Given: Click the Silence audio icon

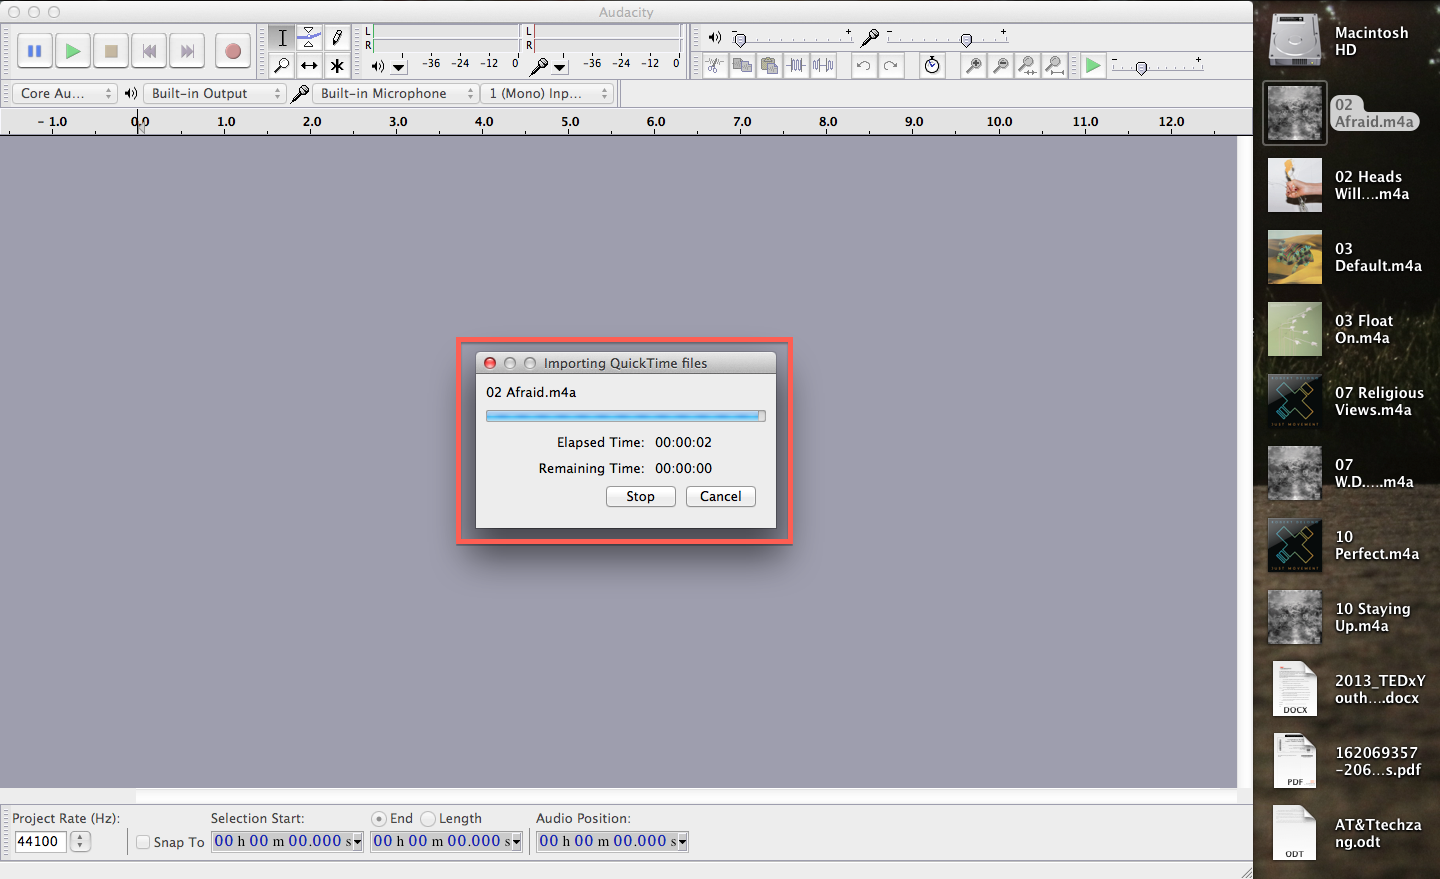Looking at the screenshot, I should (x=823, y=66).
